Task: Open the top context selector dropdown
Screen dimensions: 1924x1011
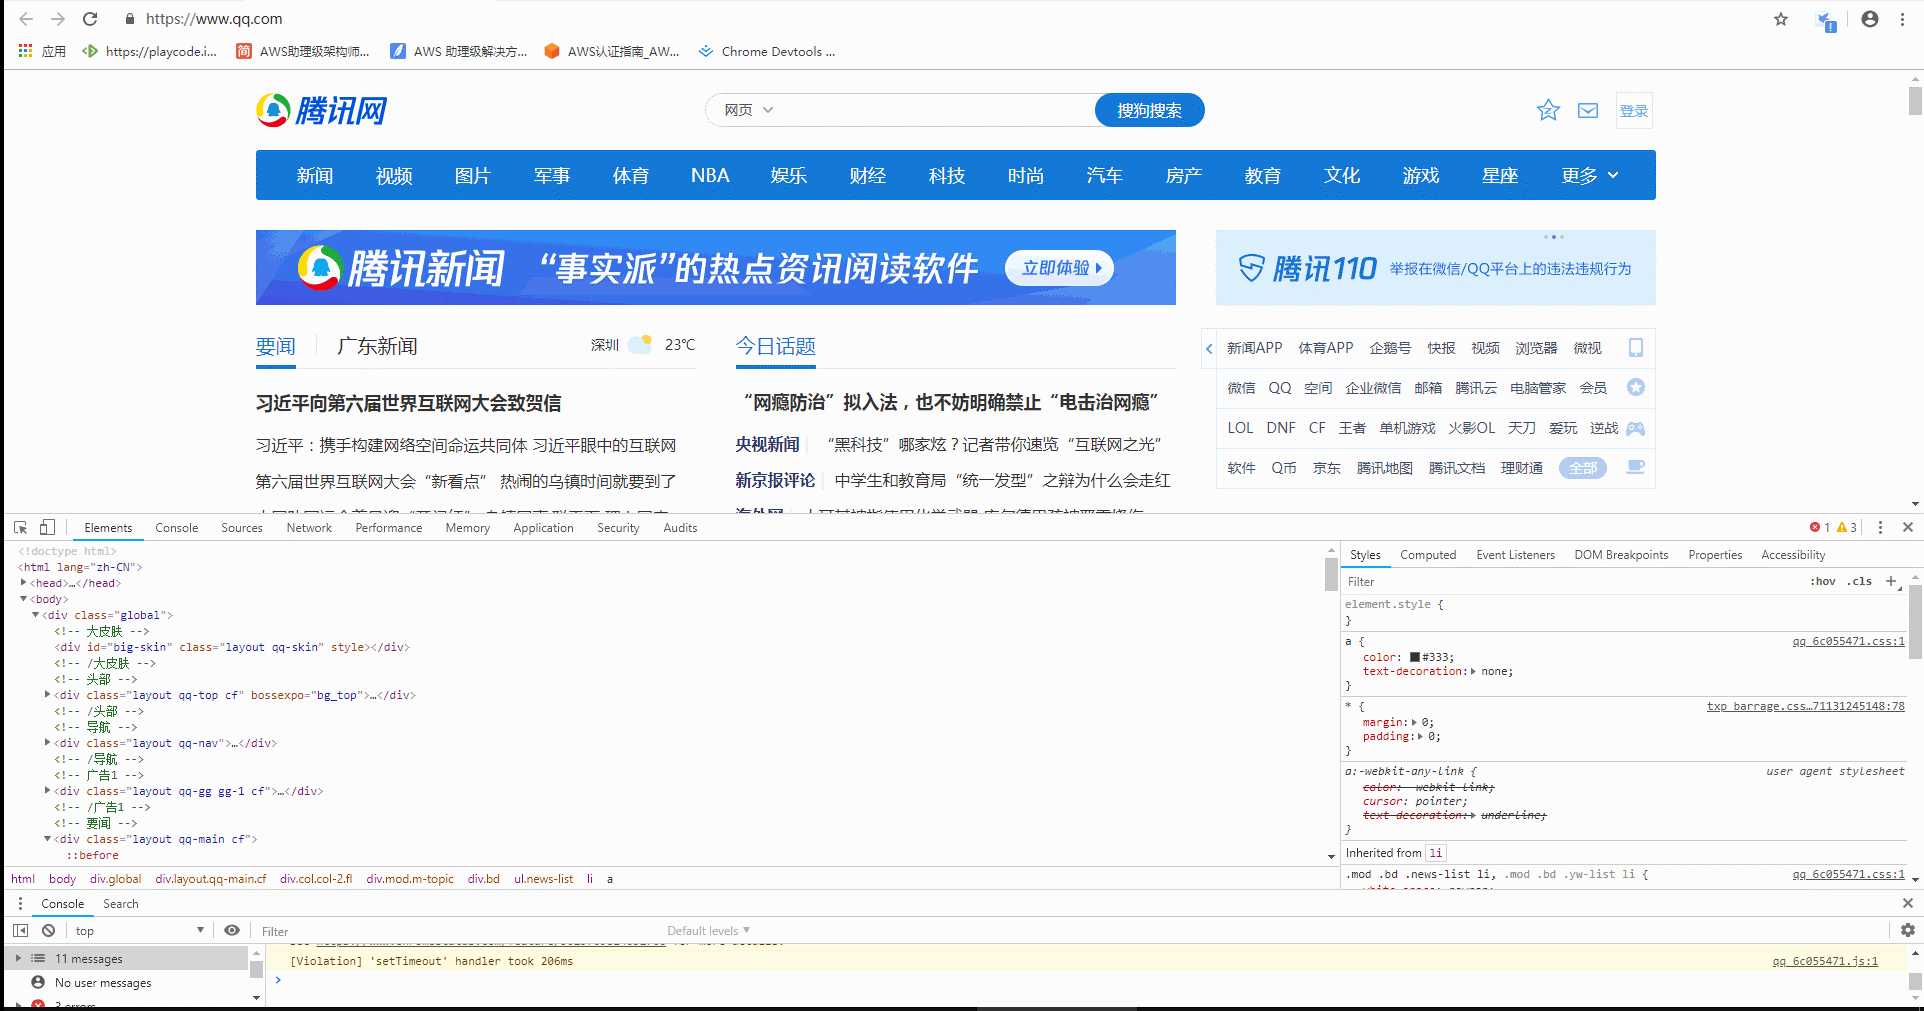Action: point(139,930)
